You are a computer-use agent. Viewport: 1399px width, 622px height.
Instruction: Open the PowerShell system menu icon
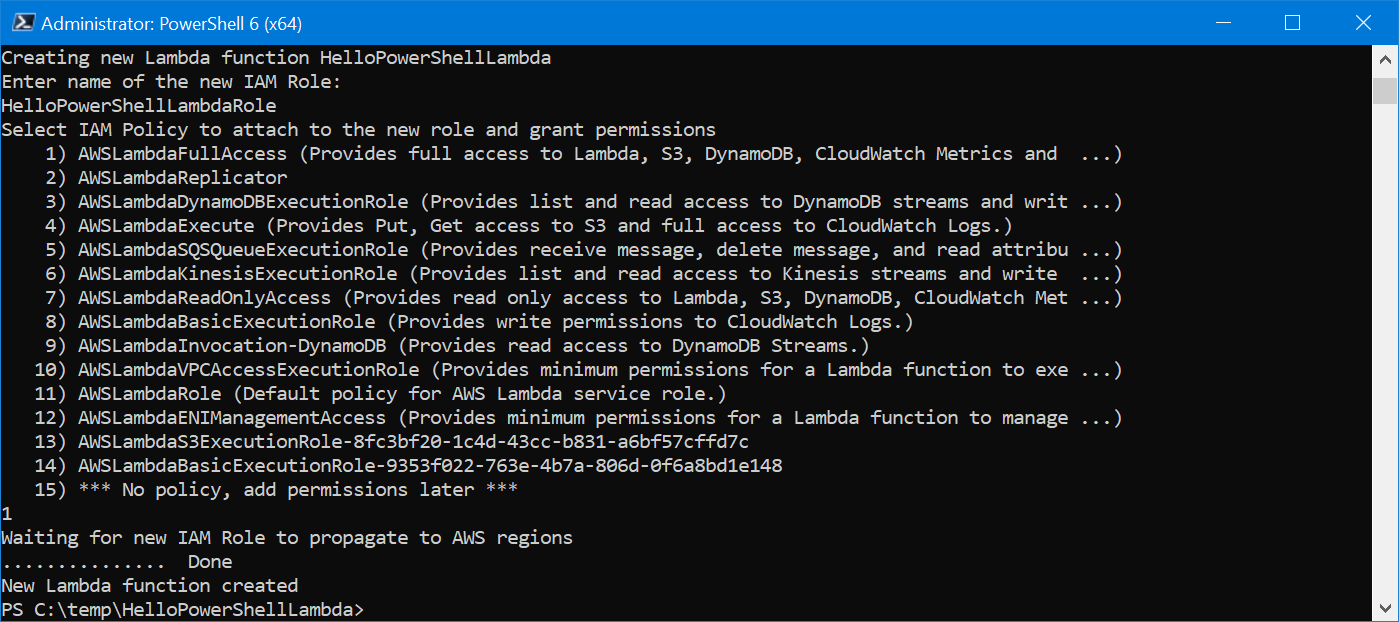click(x=22, y=22)
